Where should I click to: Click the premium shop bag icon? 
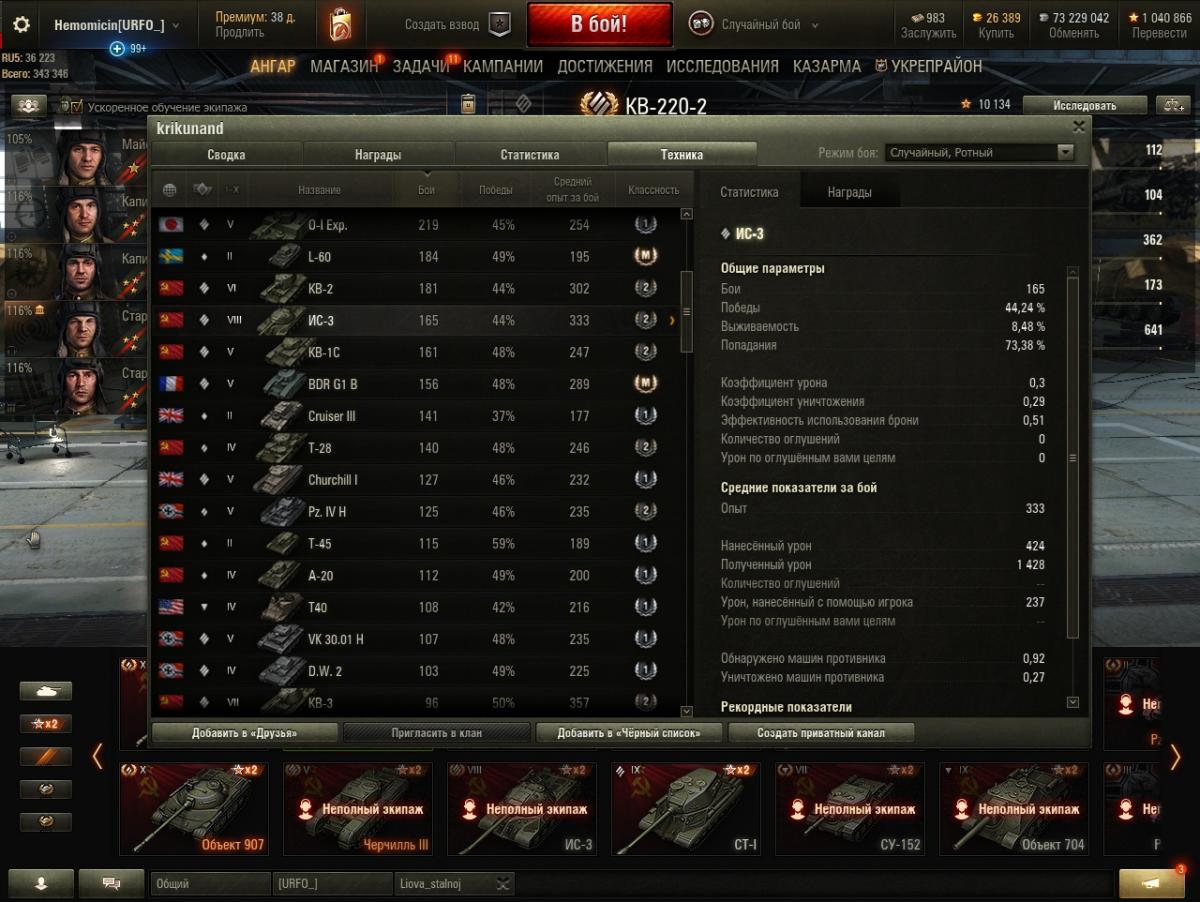pyautogui.click(x=340, y=25)
